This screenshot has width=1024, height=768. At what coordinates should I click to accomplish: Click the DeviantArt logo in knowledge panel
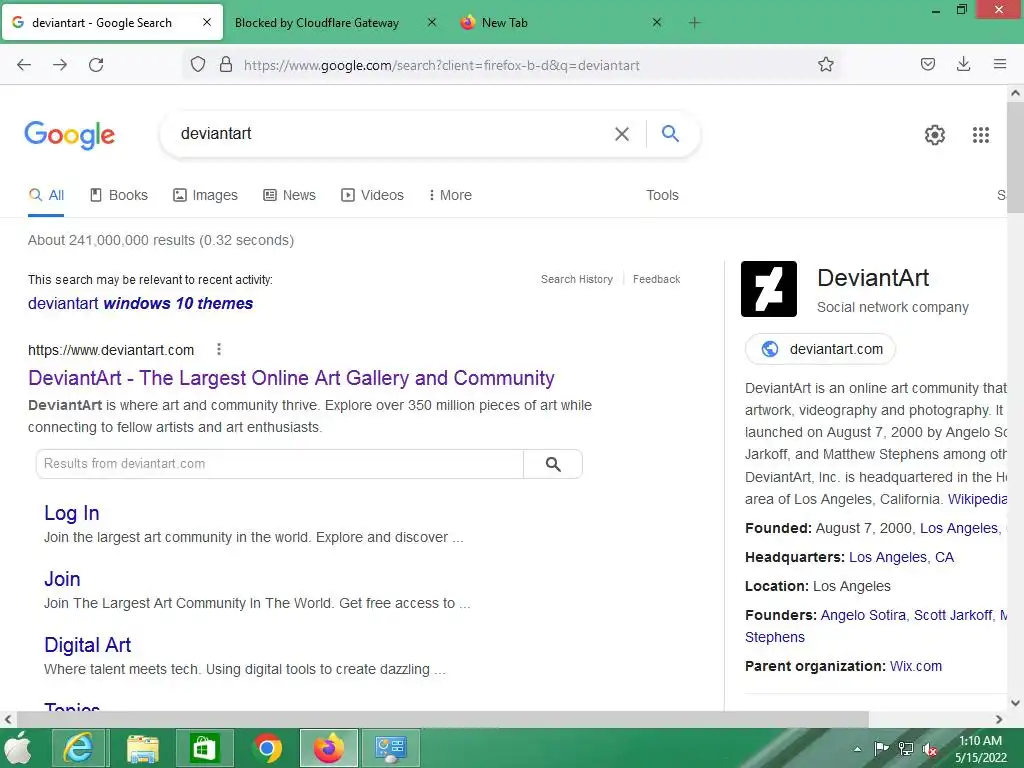point(769,289)
